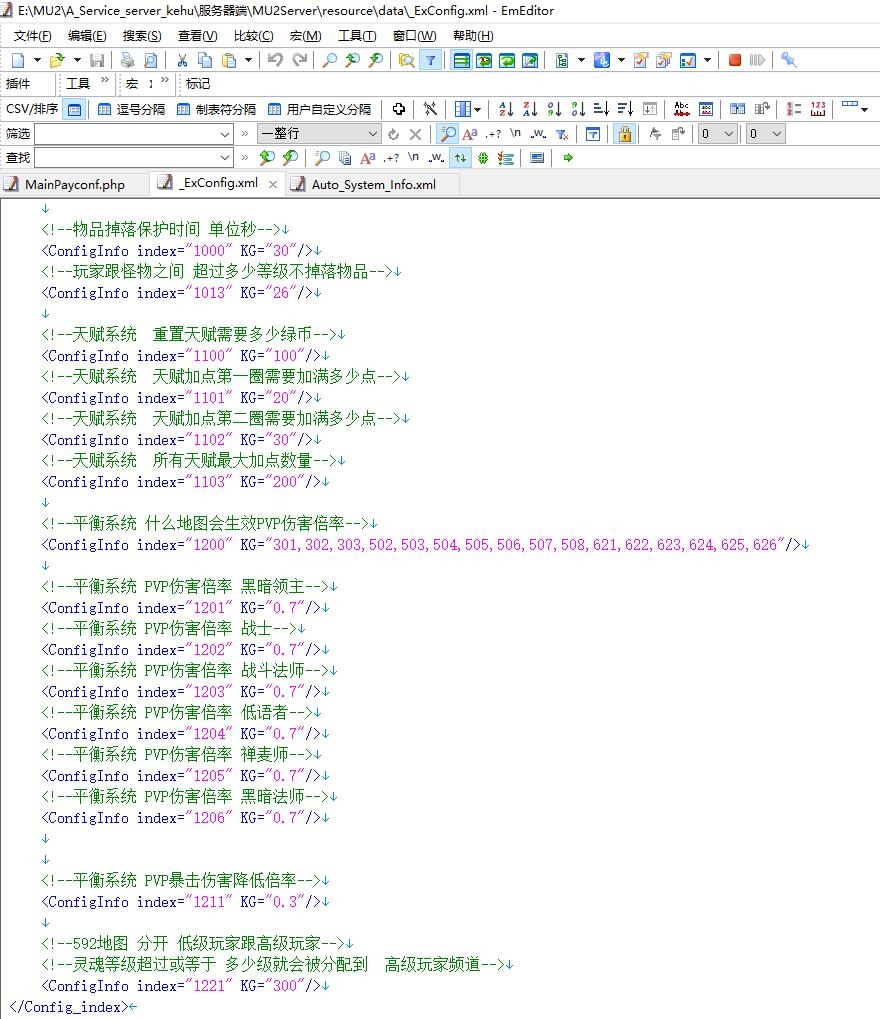Sort ascending A to Z
The width and height of the screenshot is (880, 1019).
[x=506, y=109]
